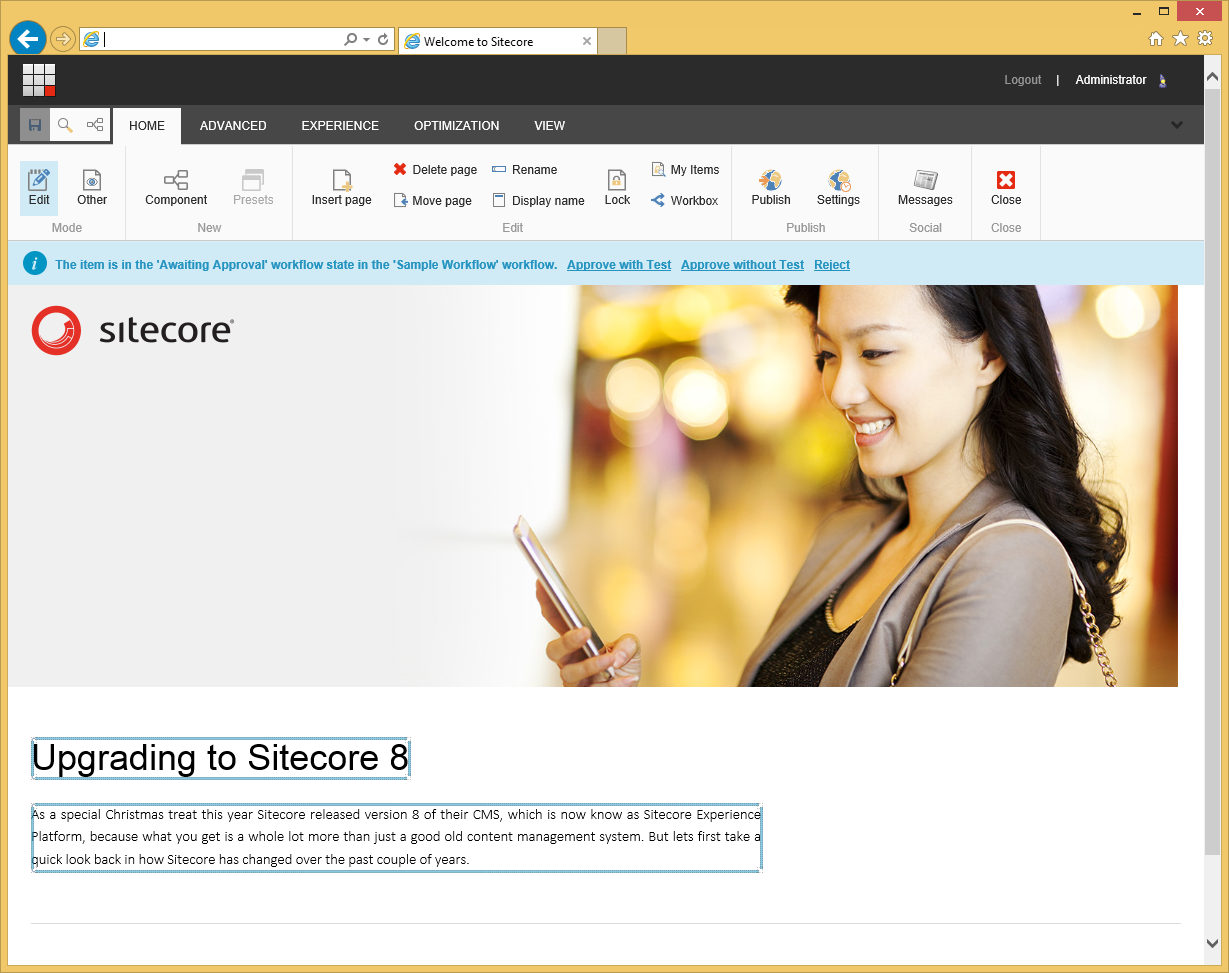Click the browser Favorites star icon

[1181, 39]
